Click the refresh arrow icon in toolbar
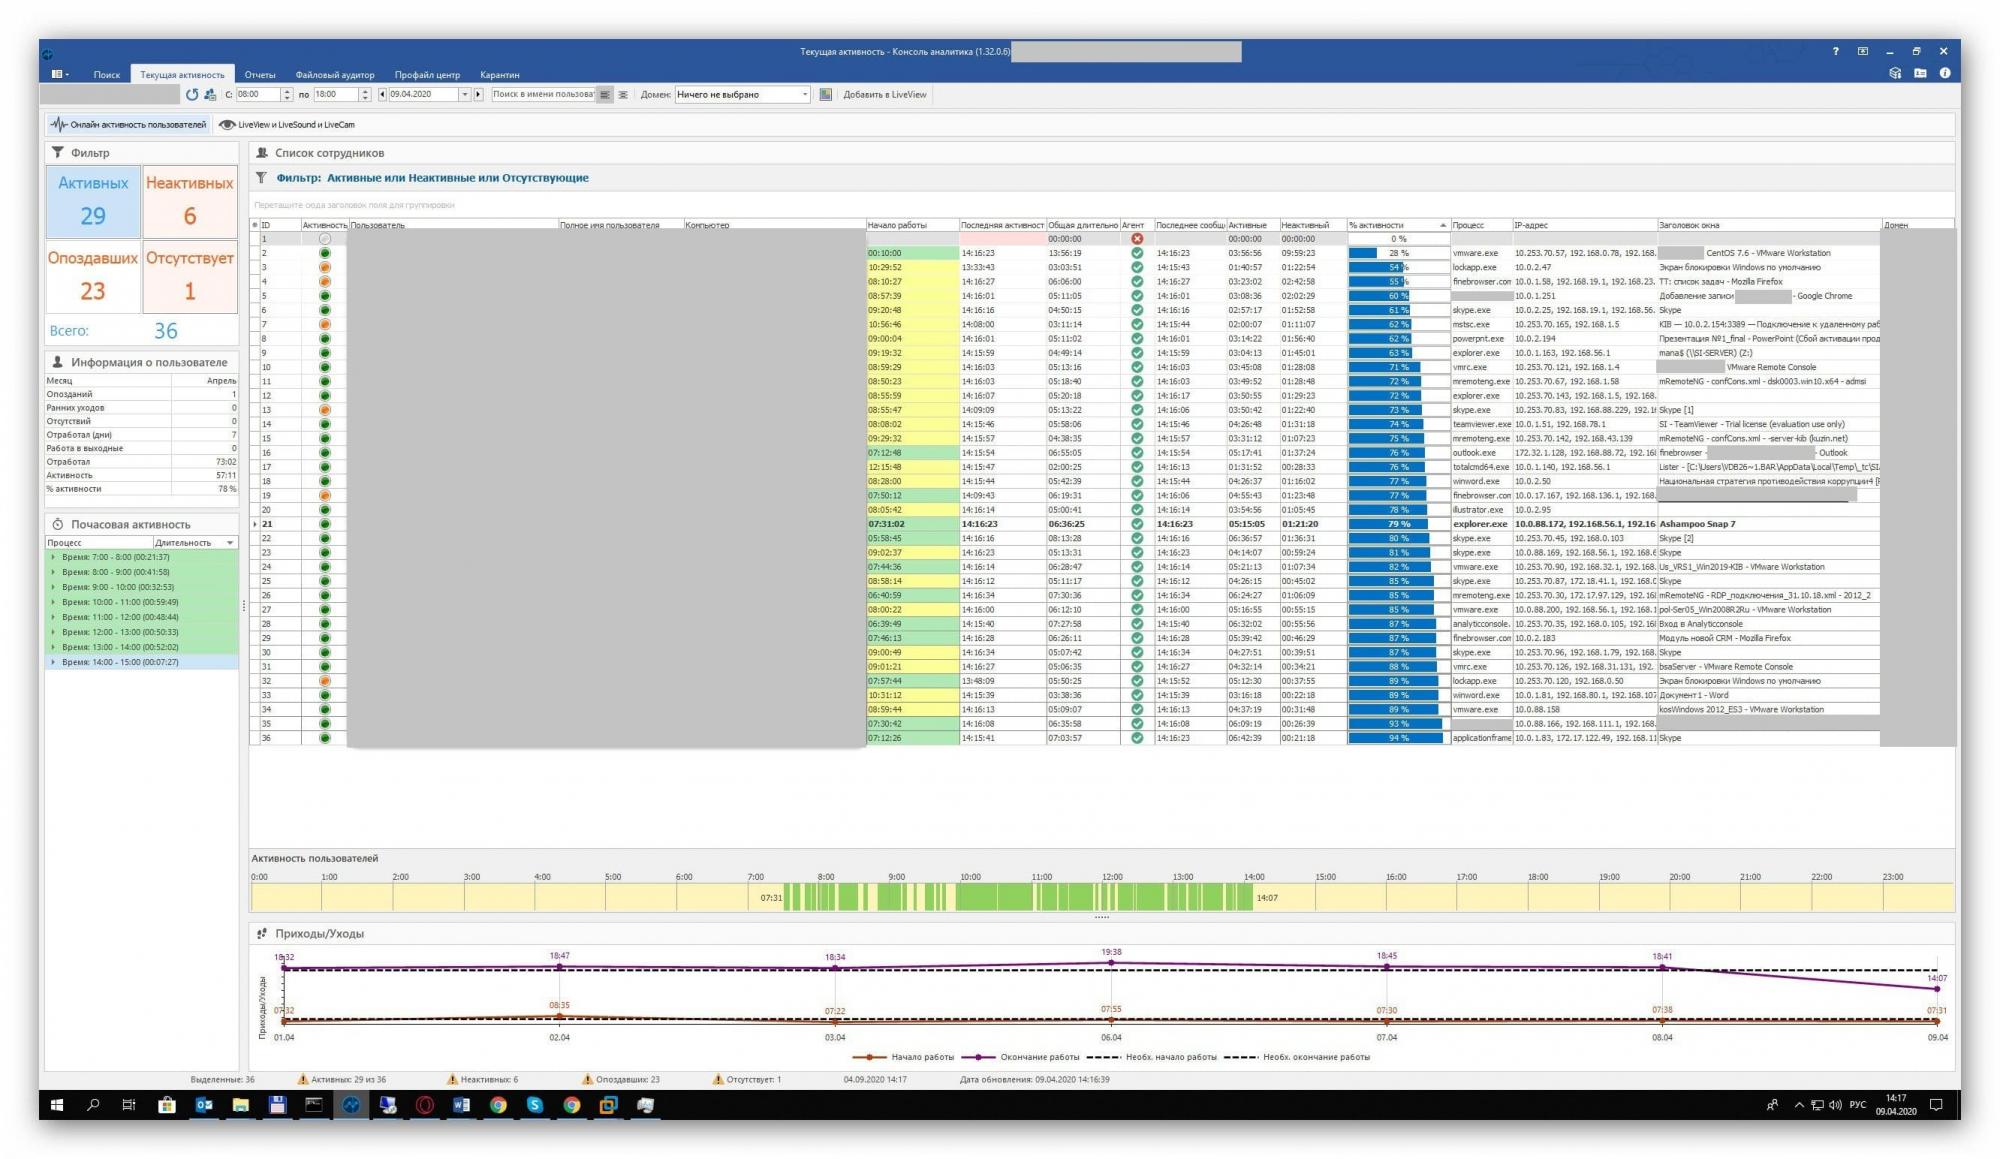The image size is (2000, 1159). [x=192, y=95]
